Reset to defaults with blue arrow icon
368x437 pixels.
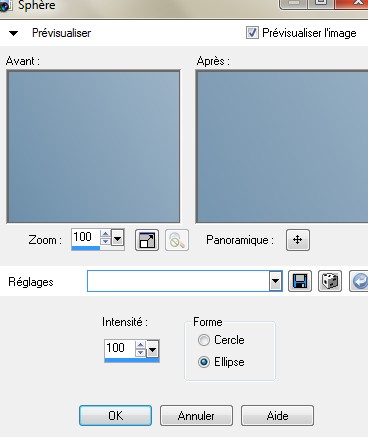point(359,281)
